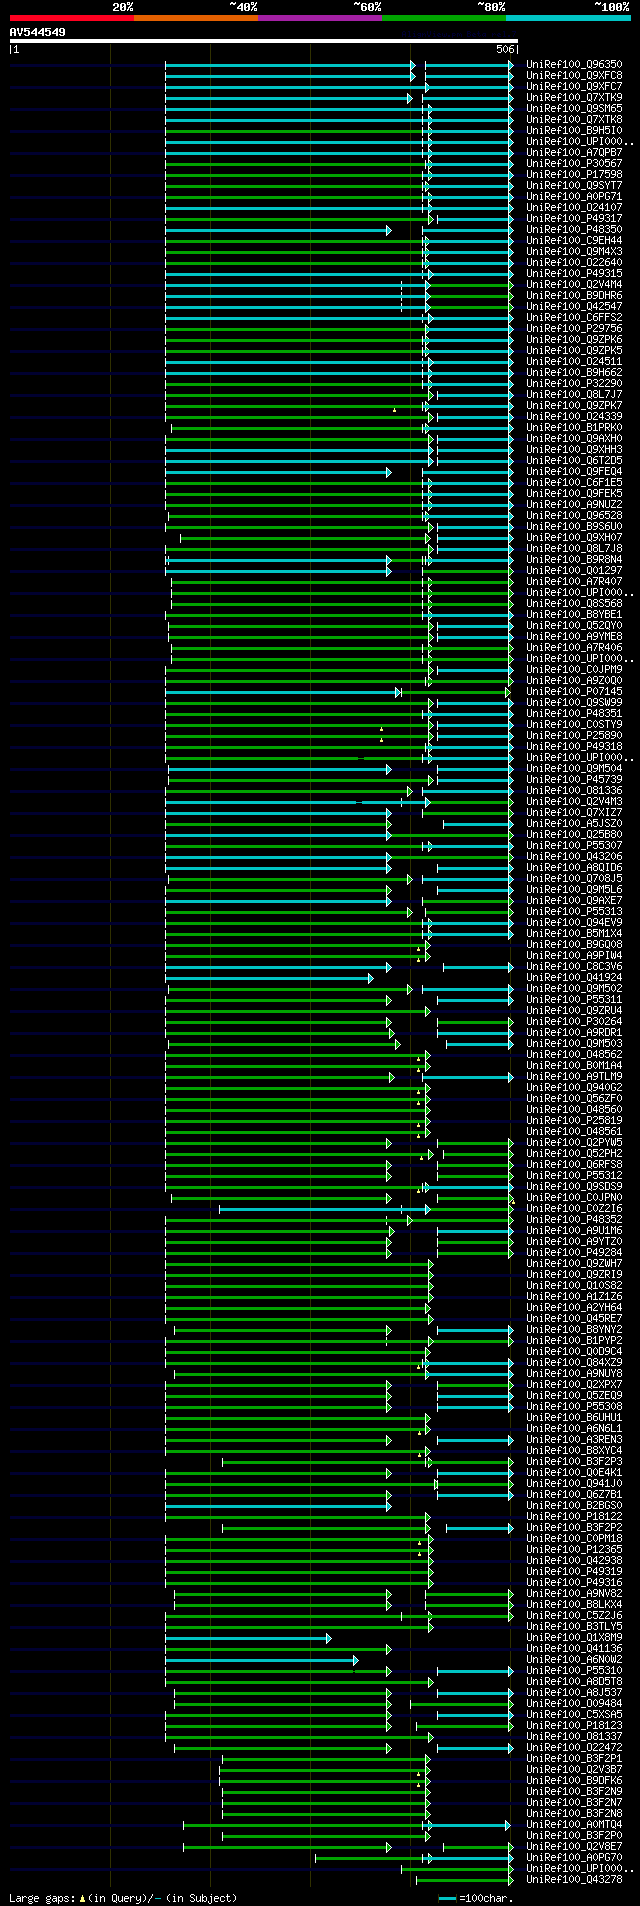This screenshot has width=640, height=1906.
Task: Select hit UniRef100_P49317
Action: click(574, 218)
